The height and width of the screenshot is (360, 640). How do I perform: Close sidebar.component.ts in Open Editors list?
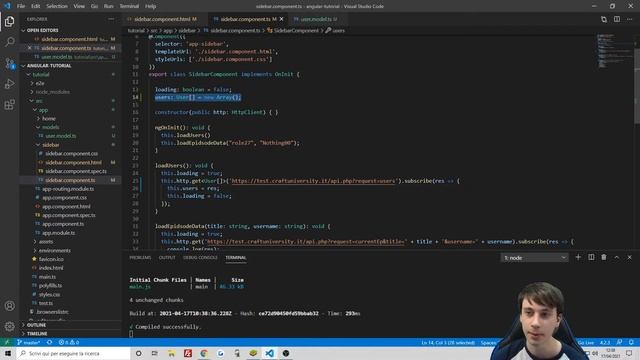tap(29, 48)
